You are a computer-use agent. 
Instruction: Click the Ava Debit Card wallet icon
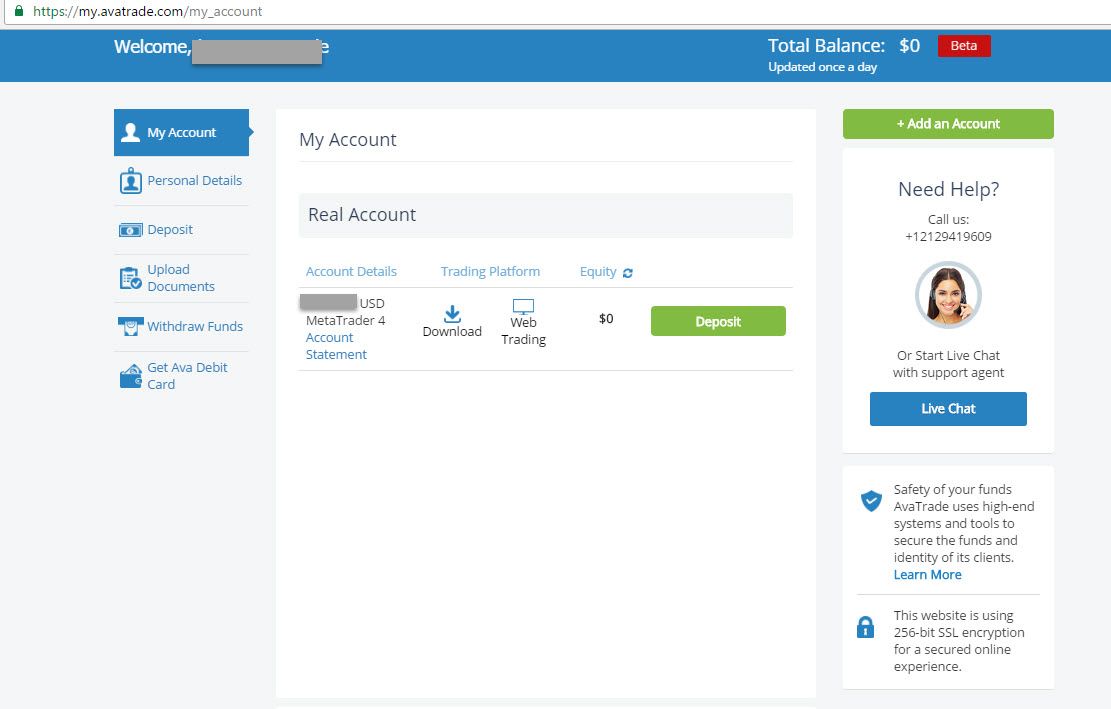(x=130, y=376)
